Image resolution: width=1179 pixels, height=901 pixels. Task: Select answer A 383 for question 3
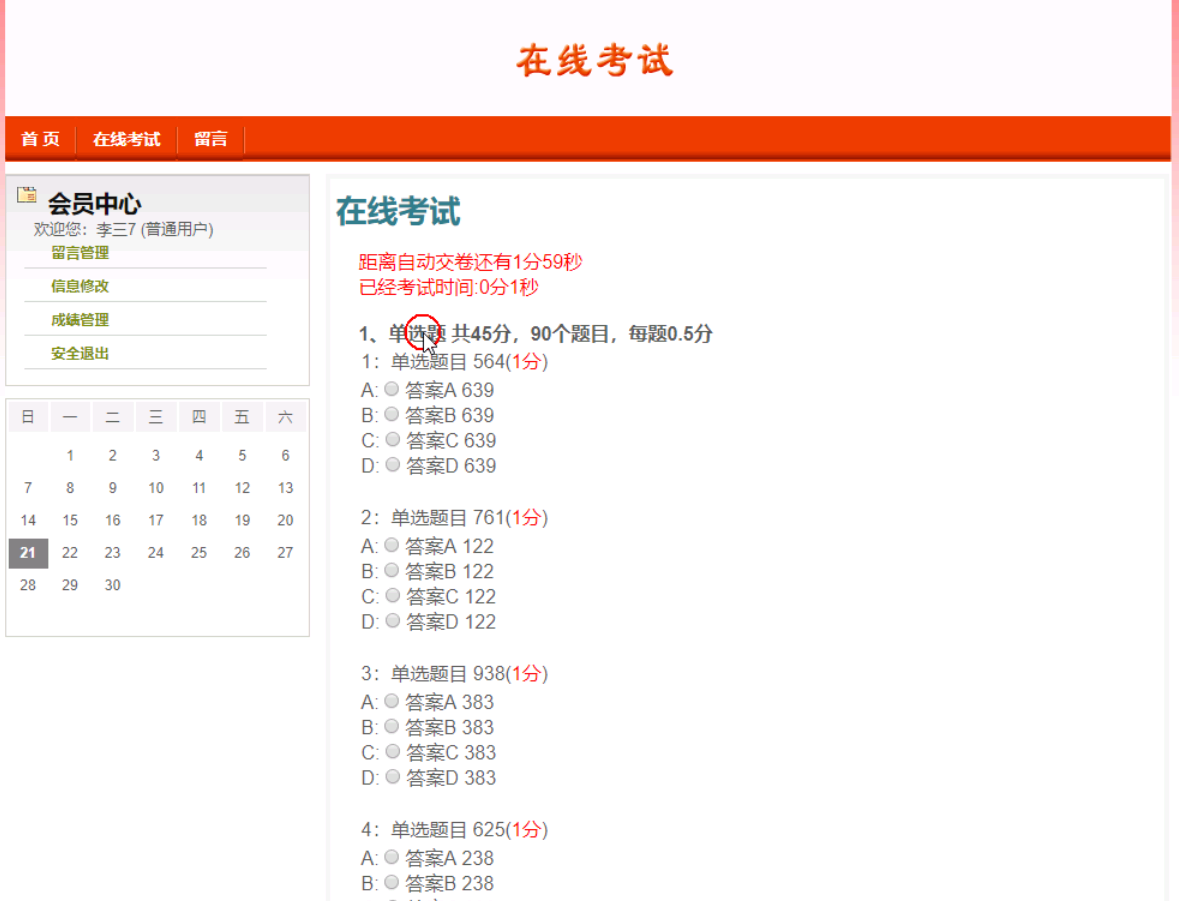391,700
